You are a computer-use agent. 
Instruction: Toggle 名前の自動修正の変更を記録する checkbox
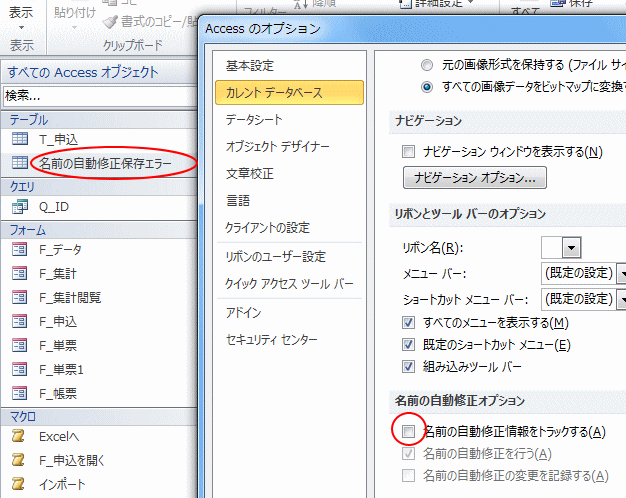(x=408, y=476)
